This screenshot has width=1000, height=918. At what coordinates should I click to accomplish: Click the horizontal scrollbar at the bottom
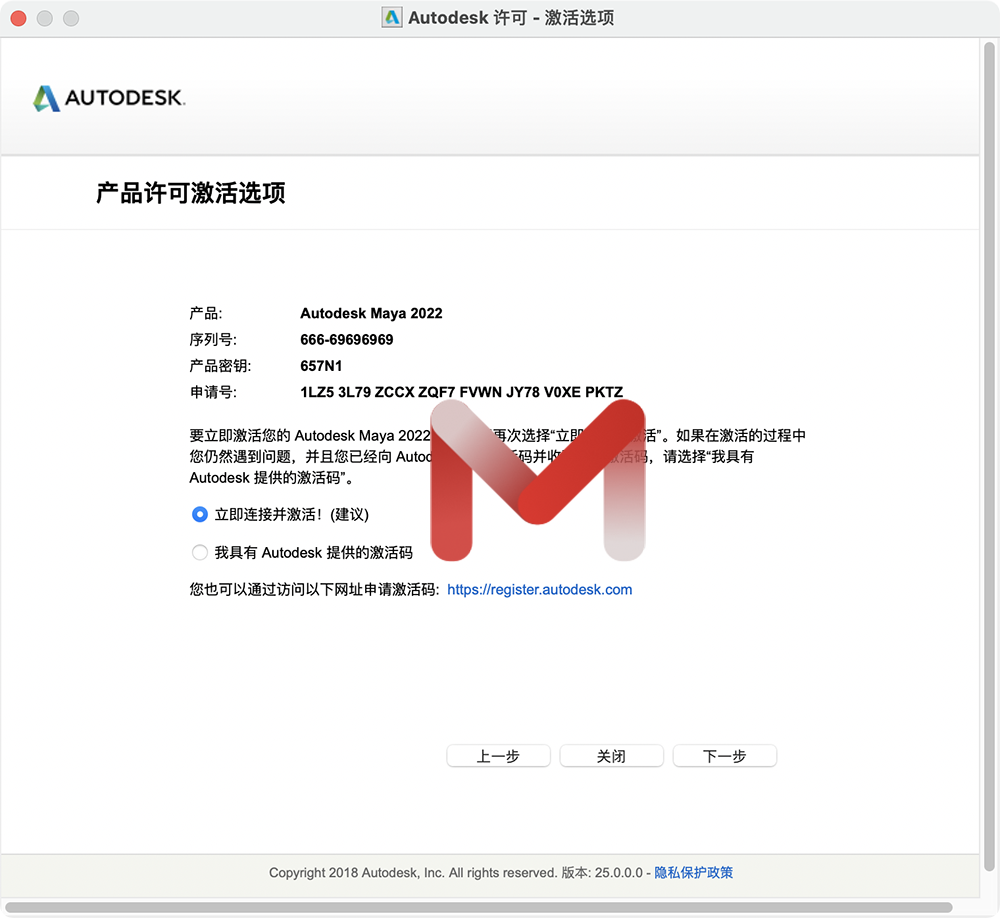click(x=478, y=907)
